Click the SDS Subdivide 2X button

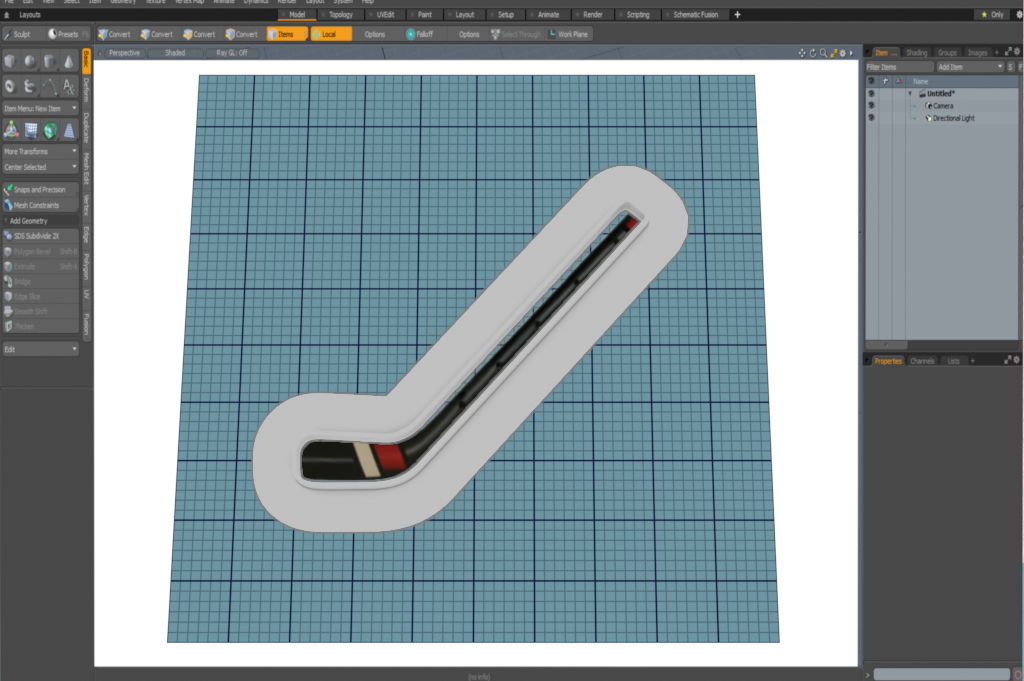40,236
